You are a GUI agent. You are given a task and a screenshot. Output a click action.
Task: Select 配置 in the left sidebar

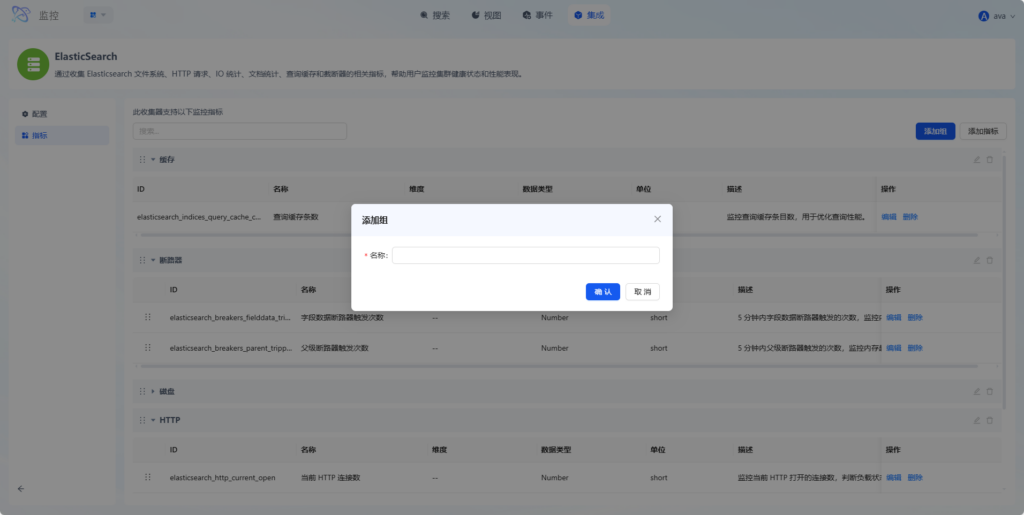pos(62,114)
